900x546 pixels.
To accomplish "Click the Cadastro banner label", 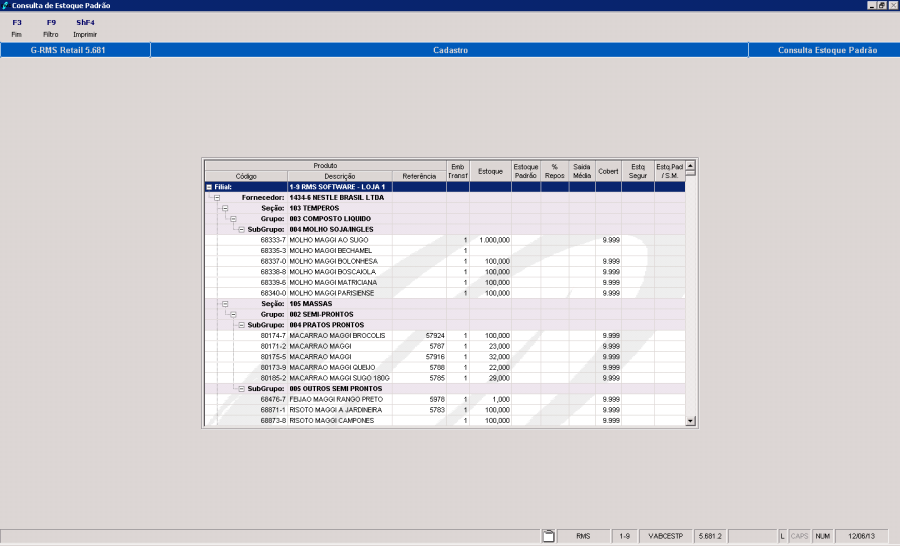I will [450, 50].
